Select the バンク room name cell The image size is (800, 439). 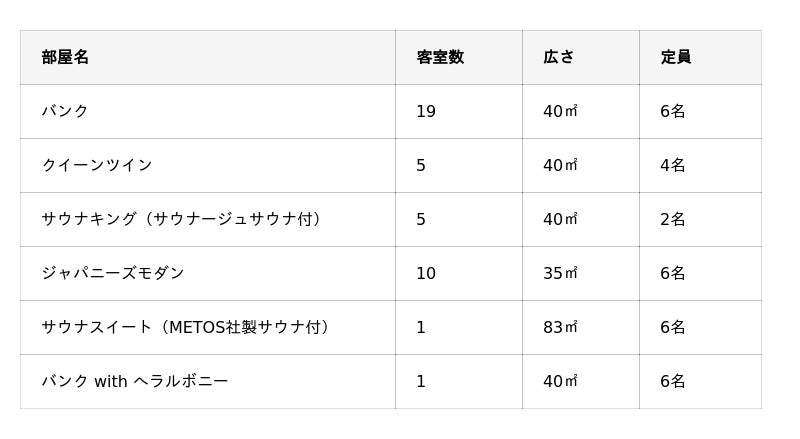pyautogui.click(x=65, y=112)
